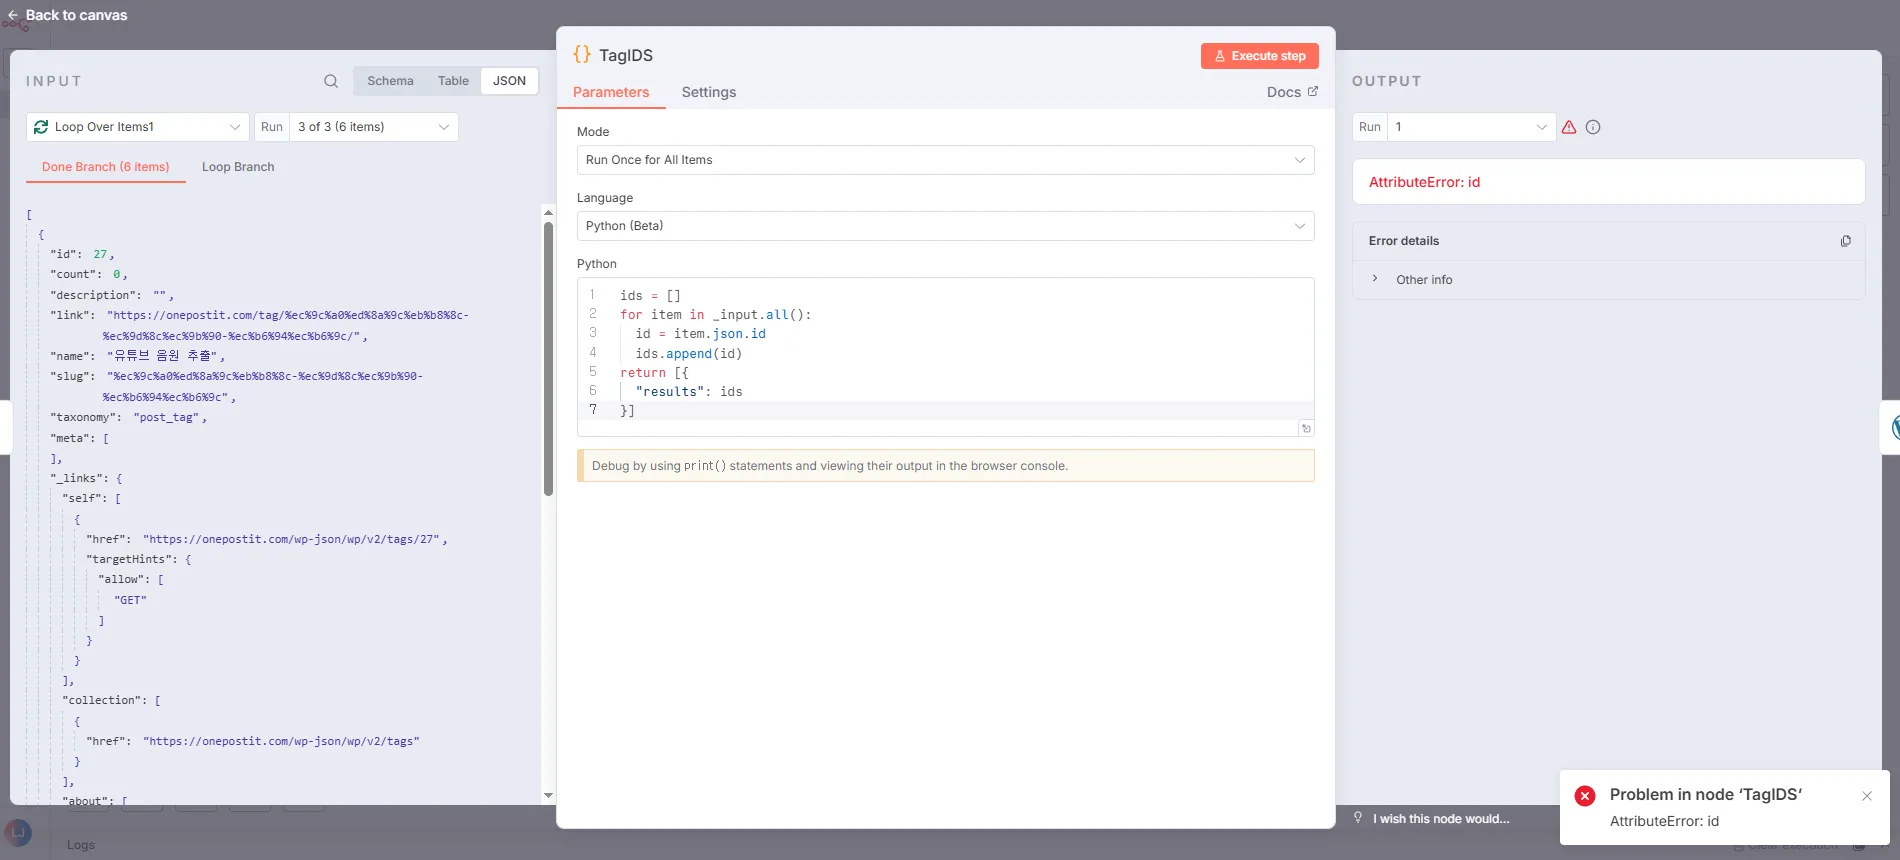This screenshot has width=1900, height=860.
Task: Click the expand code editor icon
Action: point(1306,428)
